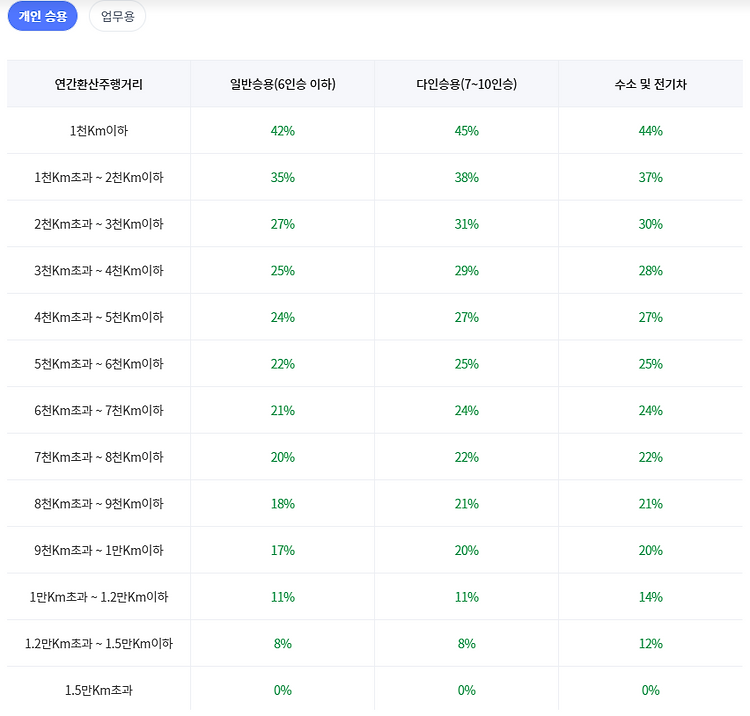Click the 다인승용(7~10인승) column header
This screenshot has width=750, height=716.
pos(466,84)
